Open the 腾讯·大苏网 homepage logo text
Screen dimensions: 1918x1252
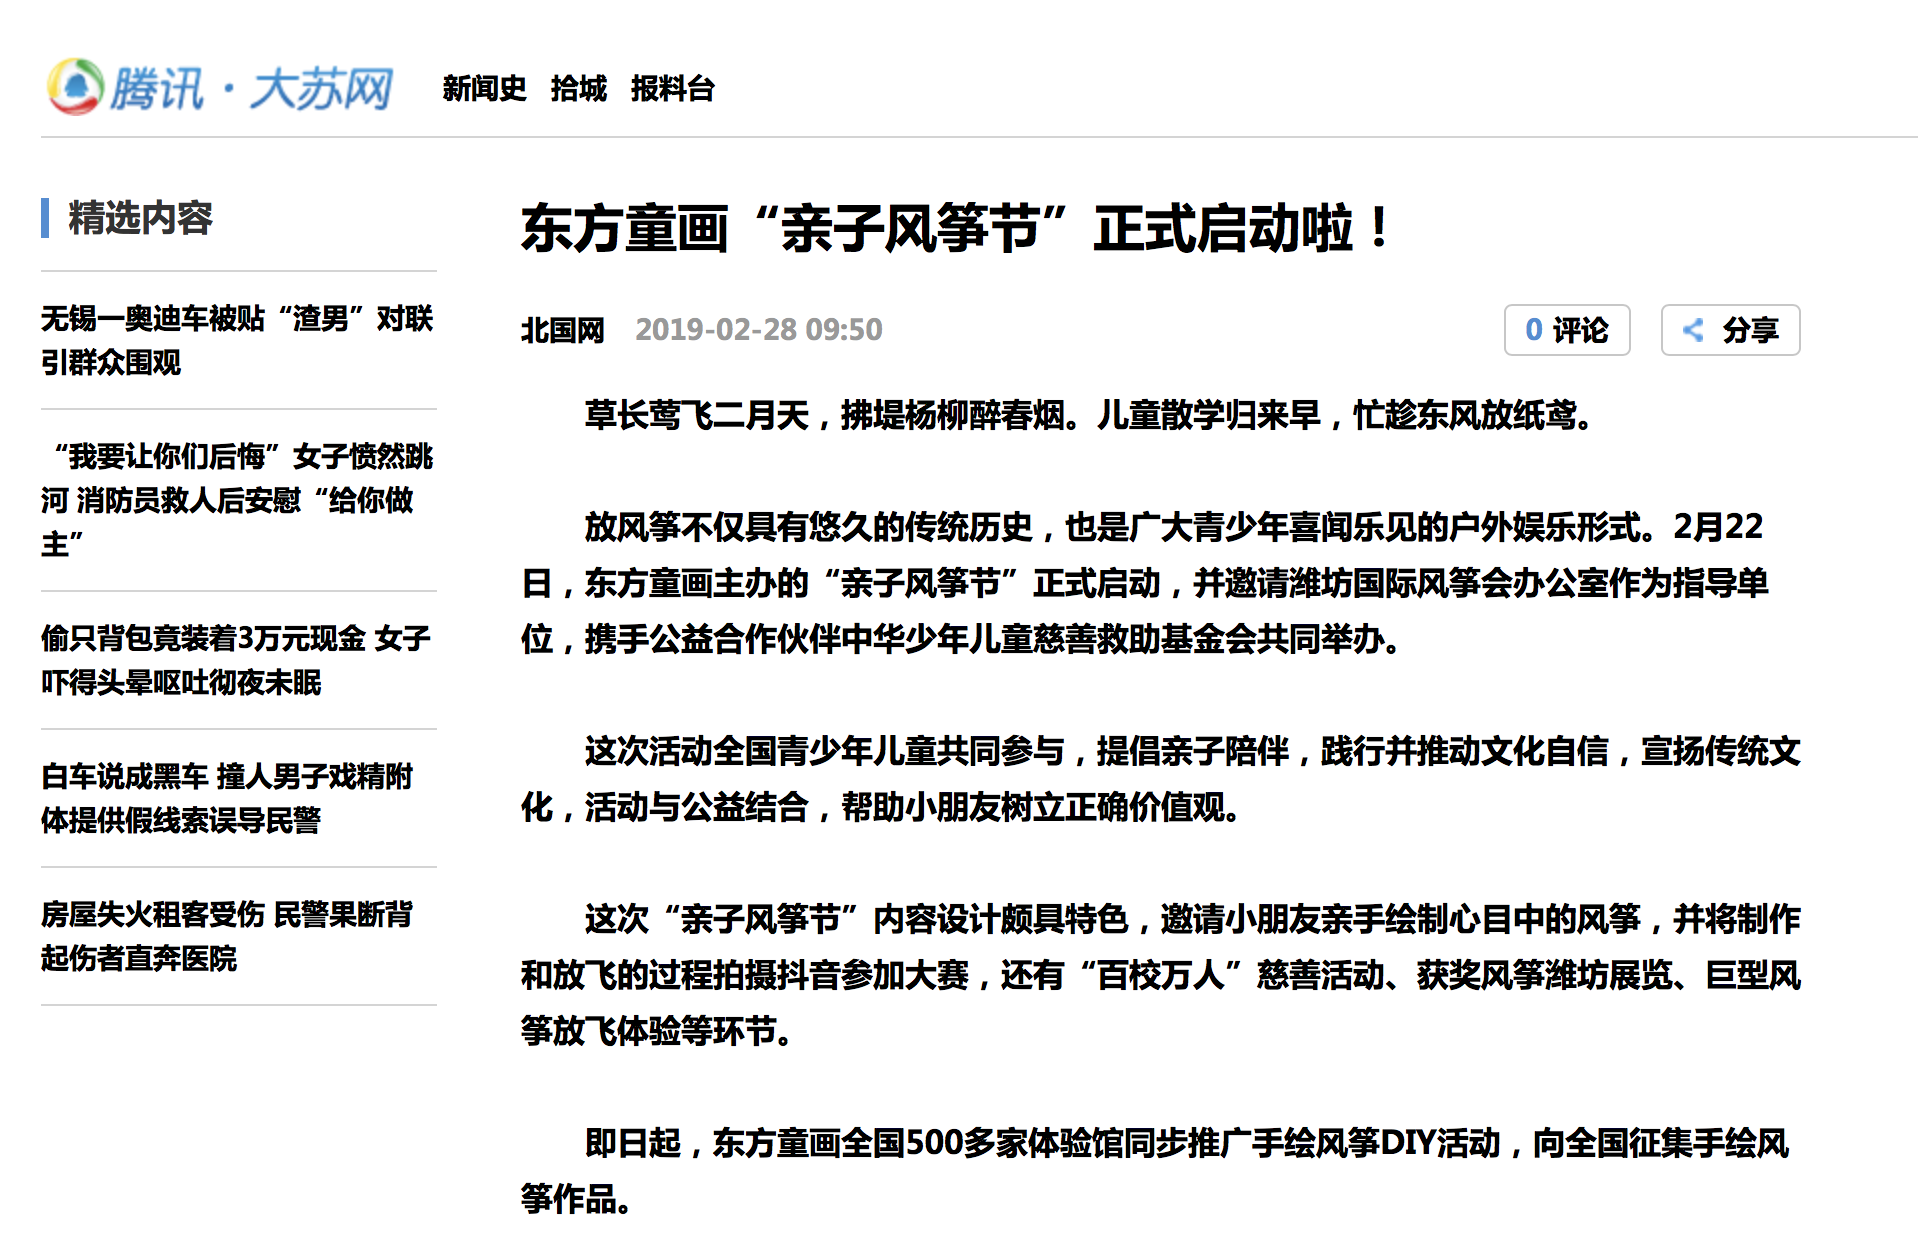[x=251, y=89]
